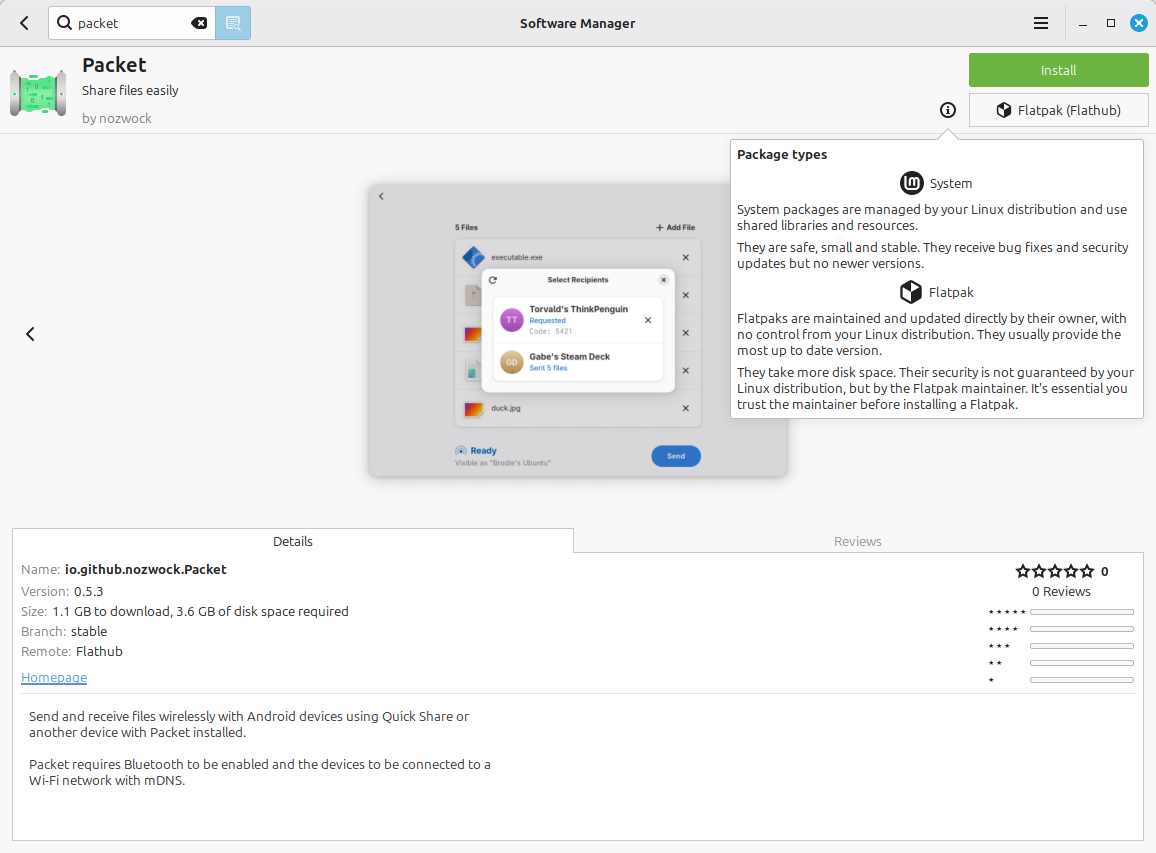Switch to the Reviews tab
The image size is (1156, 853).
pyautogui.click(x=858, y=541)
